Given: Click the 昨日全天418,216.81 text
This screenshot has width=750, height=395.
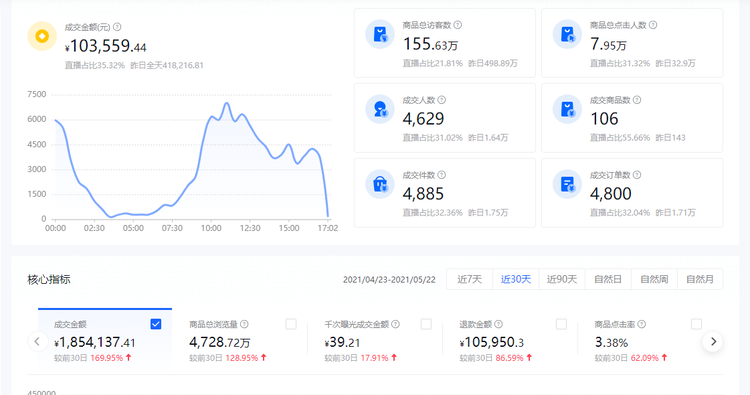Looking at the screenshot, I should pyautogui.click(x=167, y=66).
